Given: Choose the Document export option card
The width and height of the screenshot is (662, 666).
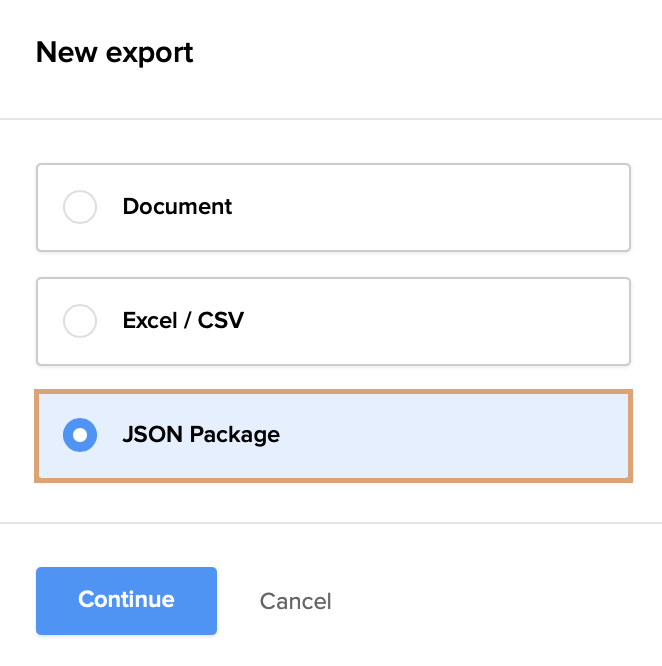Looking at the screenshot, I should [400, 207].
